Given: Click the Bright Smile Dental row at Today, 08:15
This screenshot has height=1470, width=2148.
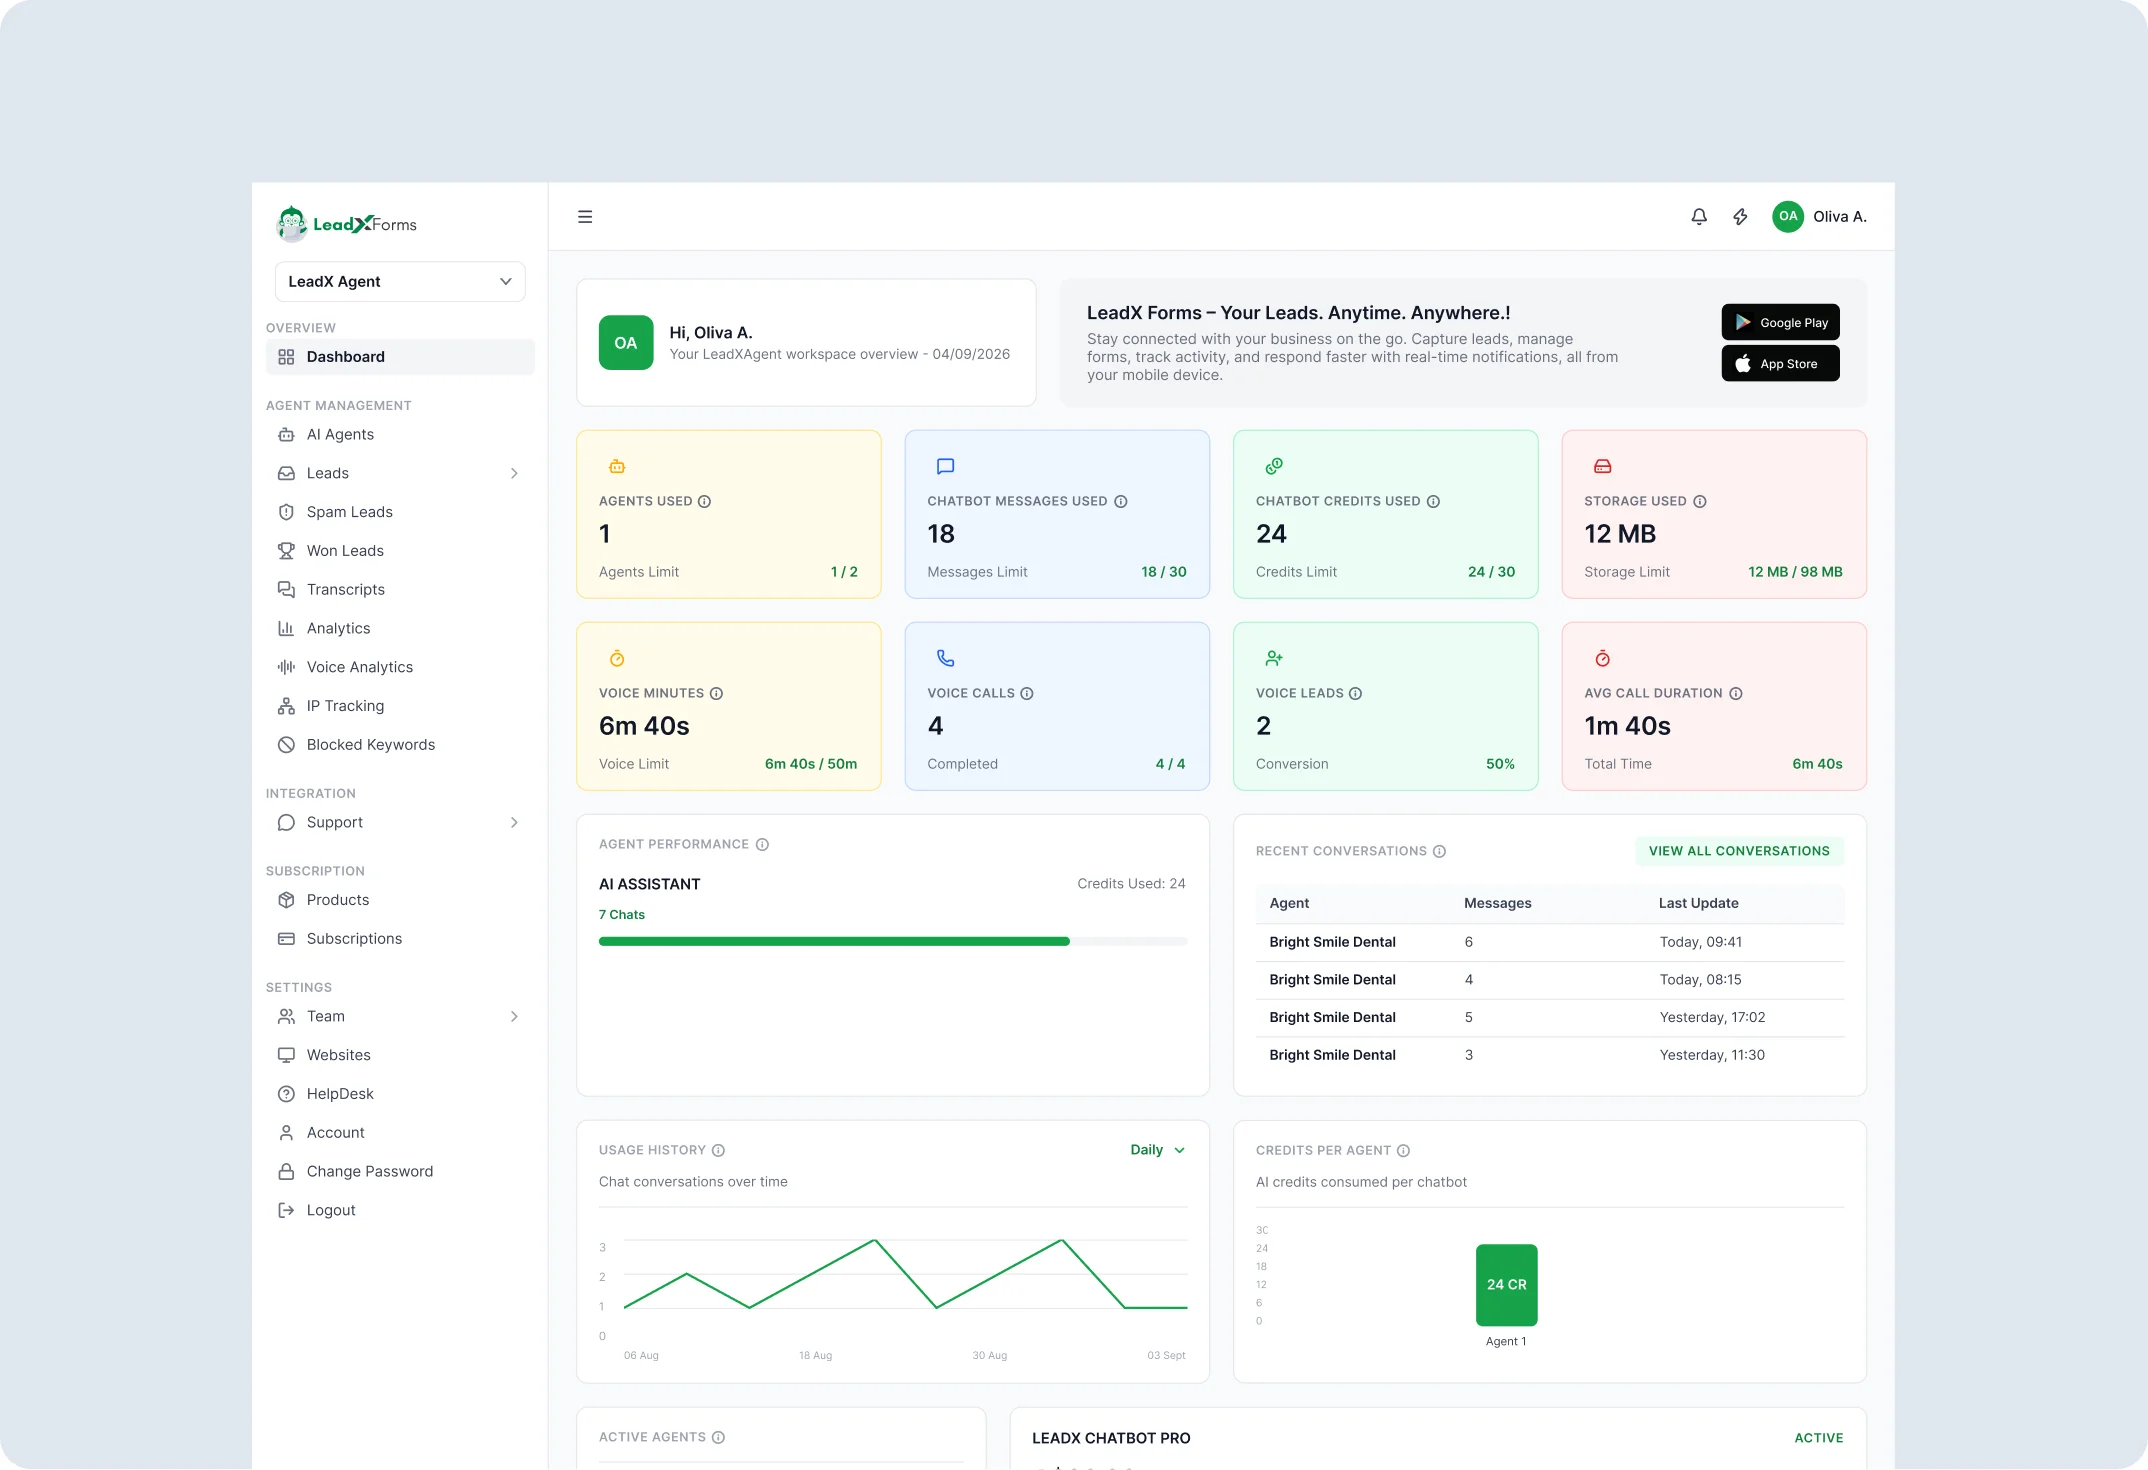Looking at the screenshot, I should pyautogui.click(x=1550, y=980).
